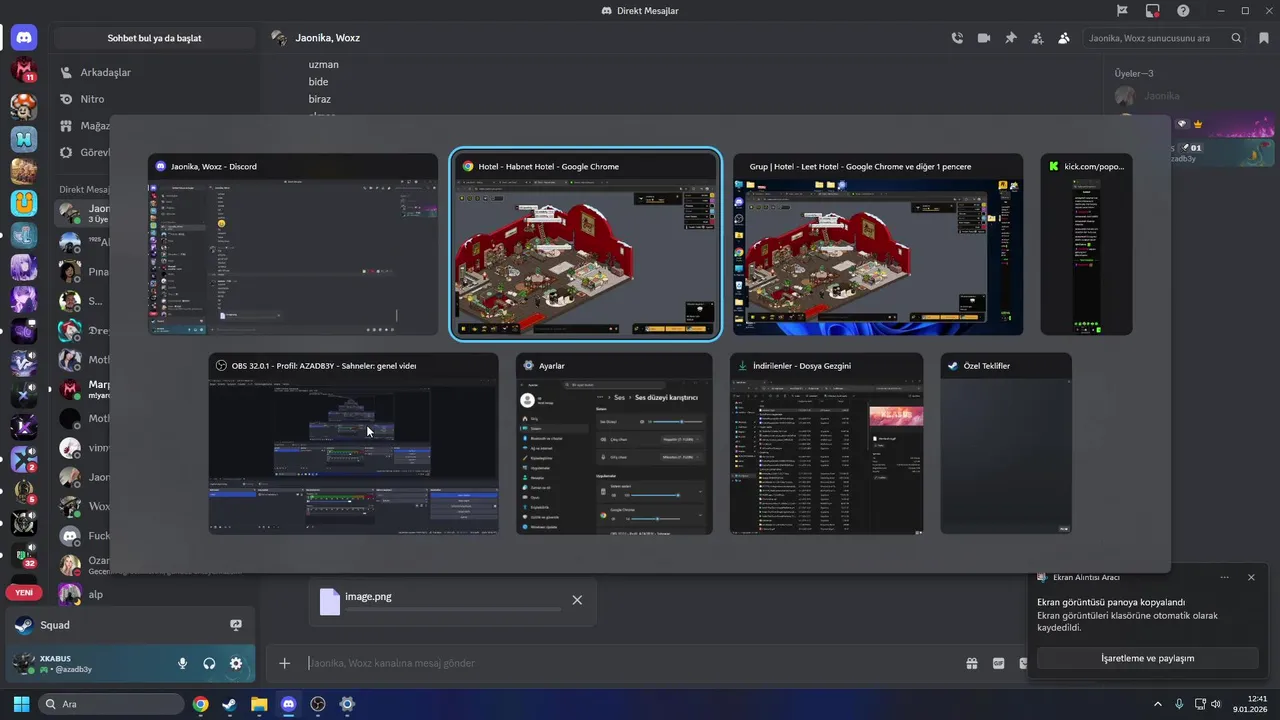This screenshot has width=1280, height=720.
Task: Start a video call in the chat header
Action: click(984, 38)
